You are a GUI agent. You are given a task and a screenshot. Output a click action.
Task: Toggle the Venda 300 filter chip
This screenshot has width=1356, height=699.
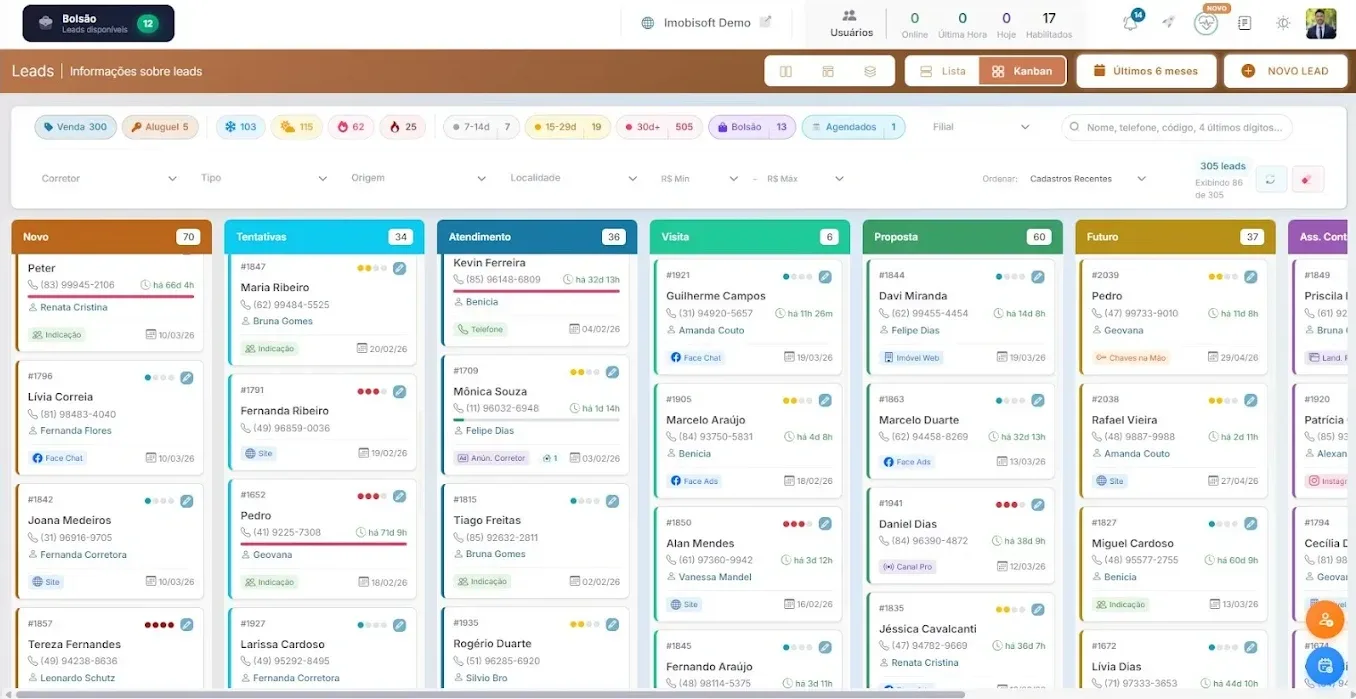click(x=75, y=127)
